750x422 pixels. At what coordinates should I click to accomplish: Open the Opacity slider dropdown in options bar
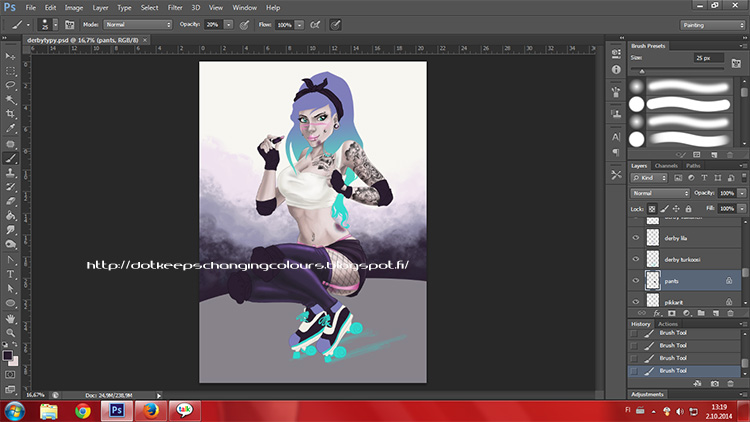228,24
